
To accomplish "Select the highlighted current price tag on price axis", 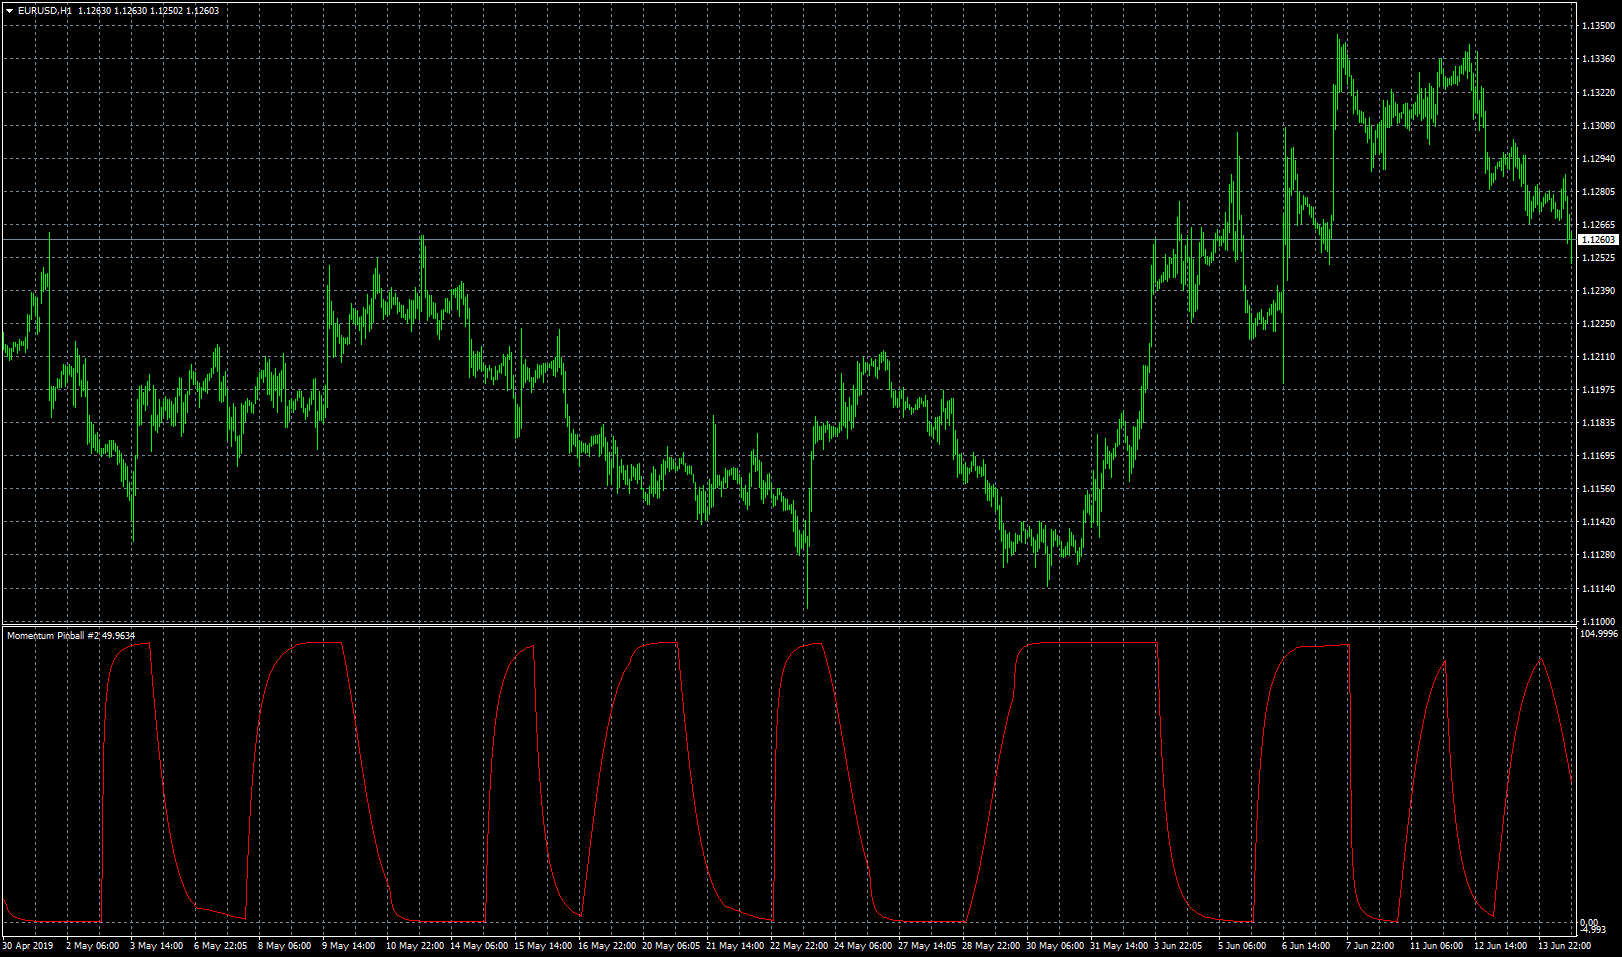I will (1598, 240).
